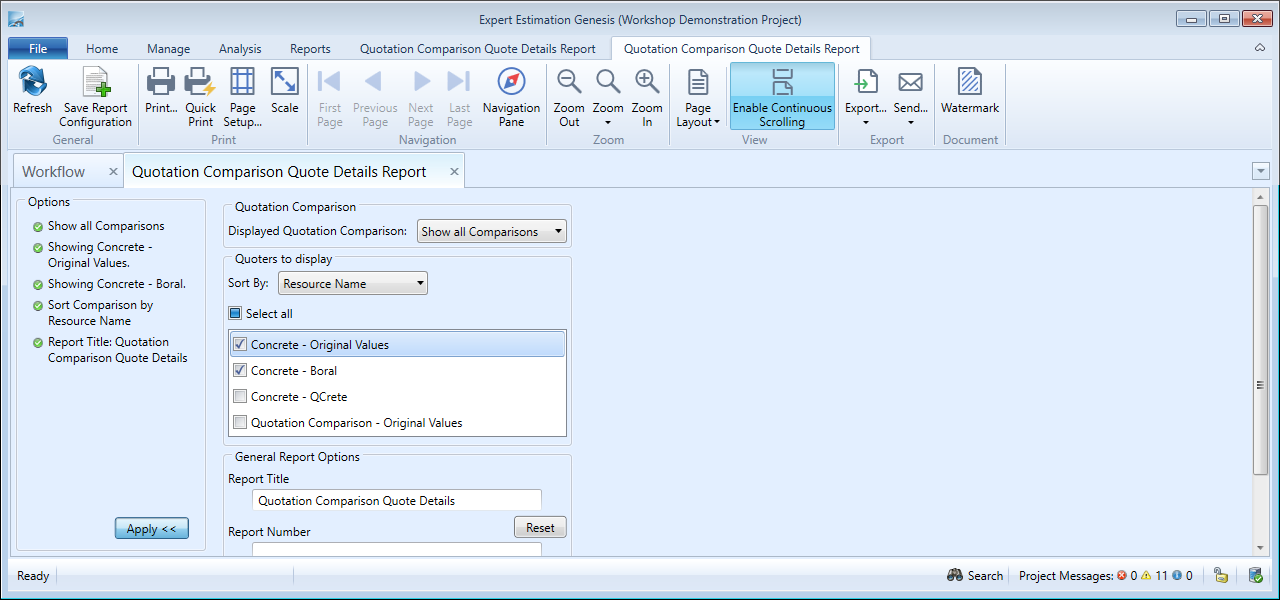Check the Concrete - QCrete checkbox
Screen dimensions: 1280x600
coord(240,397)
